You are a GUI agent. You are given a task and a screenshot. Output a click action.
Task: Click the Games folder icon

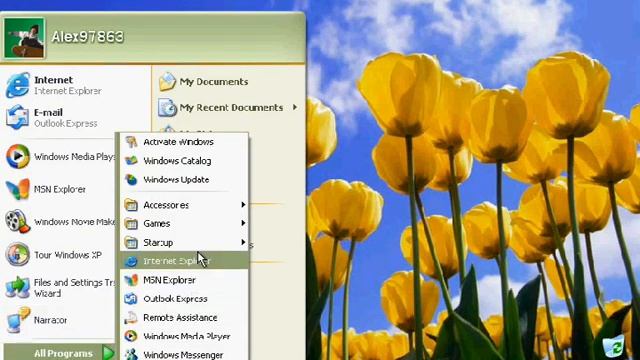131,224
